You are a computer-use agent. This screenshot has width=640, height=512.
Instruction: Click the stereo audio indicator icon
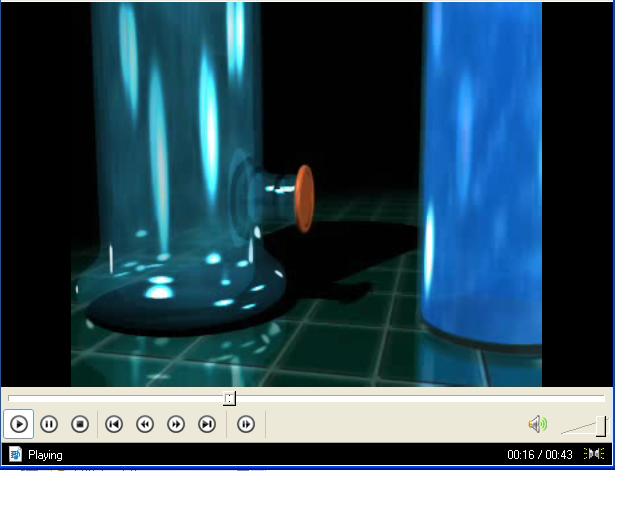coord(594,454)
